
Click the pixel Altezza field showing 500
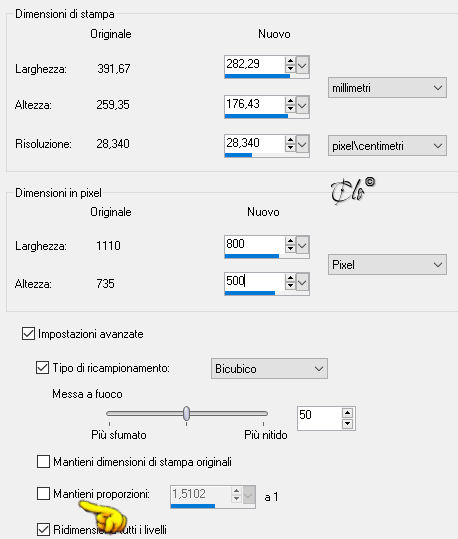pyautogui.click(x=254, y=281)
